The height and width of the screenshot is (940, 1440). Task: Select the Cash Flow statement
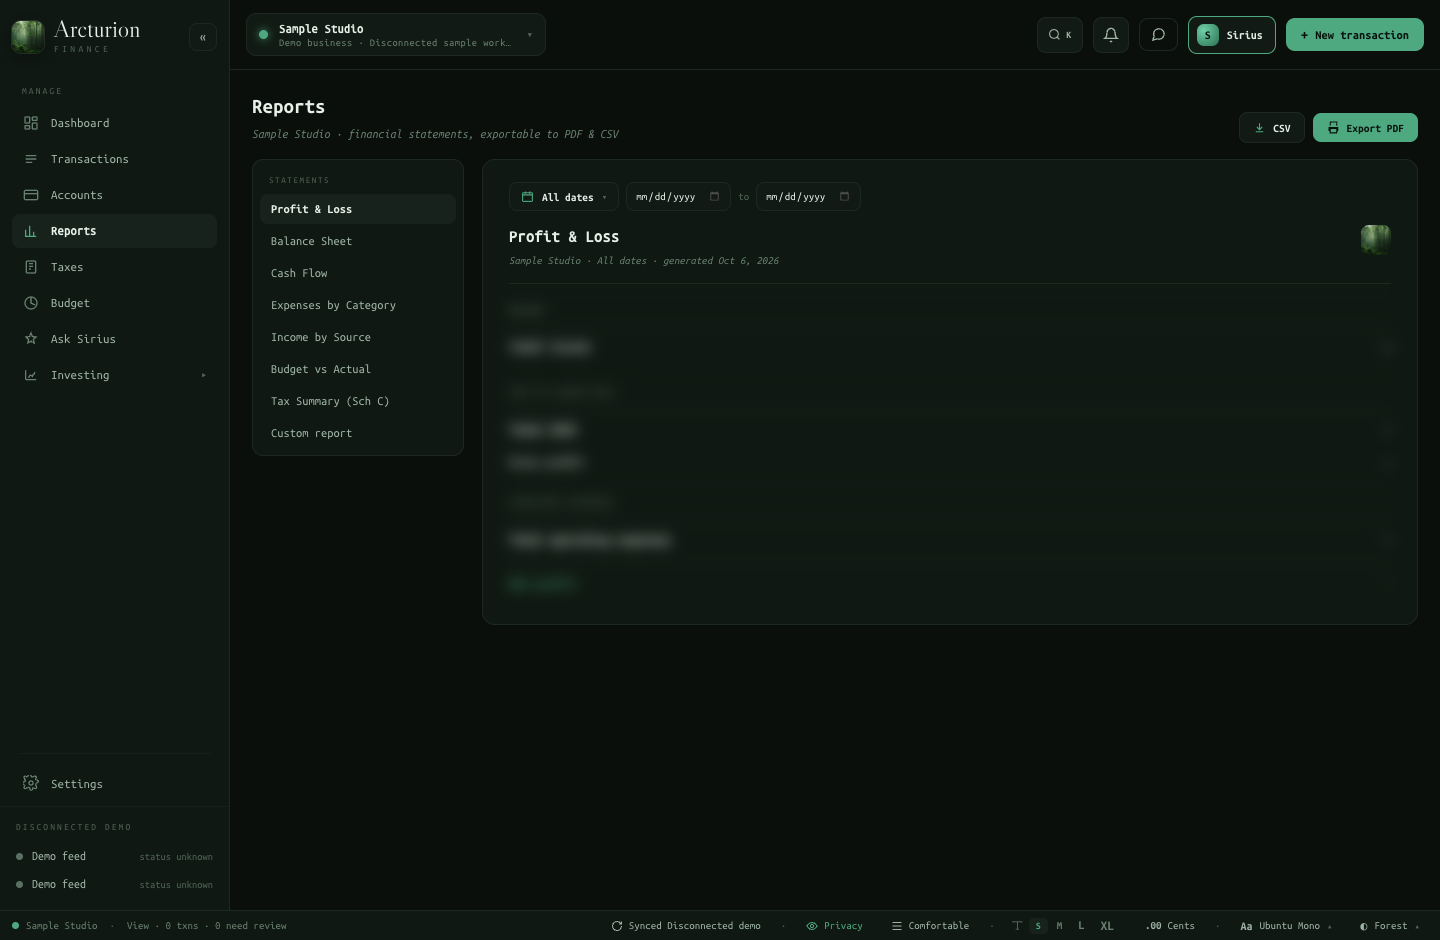358,273
